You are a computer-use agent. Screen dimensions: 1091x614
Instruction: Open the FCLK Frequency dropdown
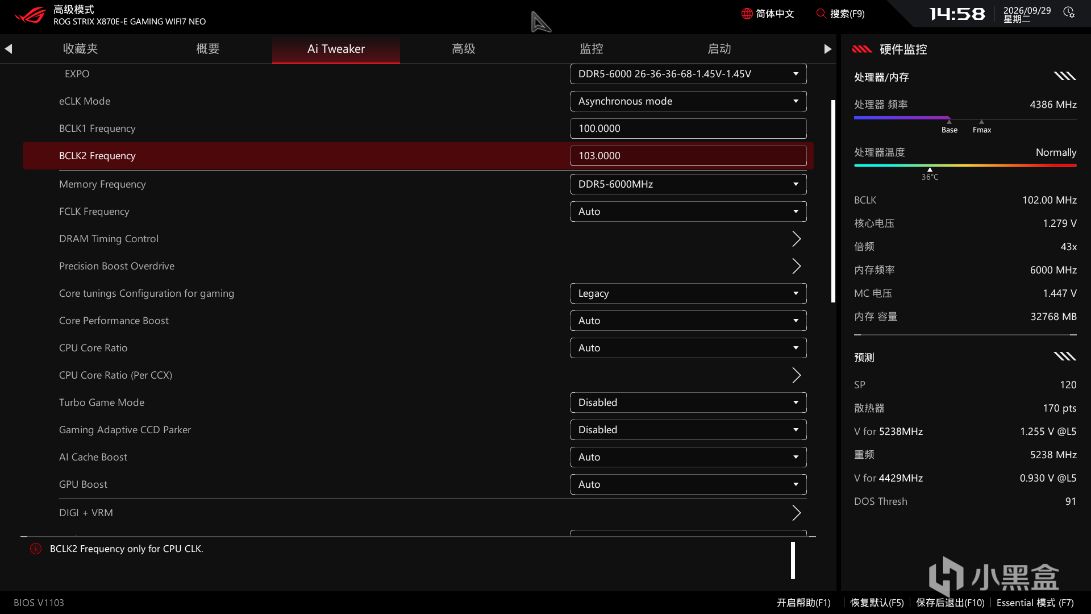pos(688,211)
